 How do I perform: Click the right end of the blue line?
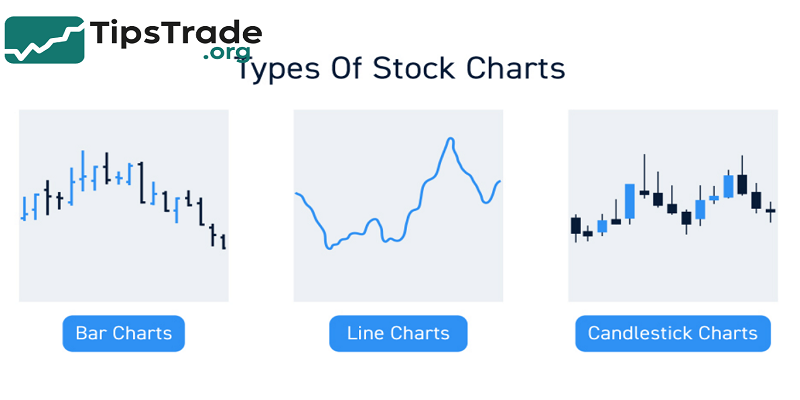click(499, 181)
